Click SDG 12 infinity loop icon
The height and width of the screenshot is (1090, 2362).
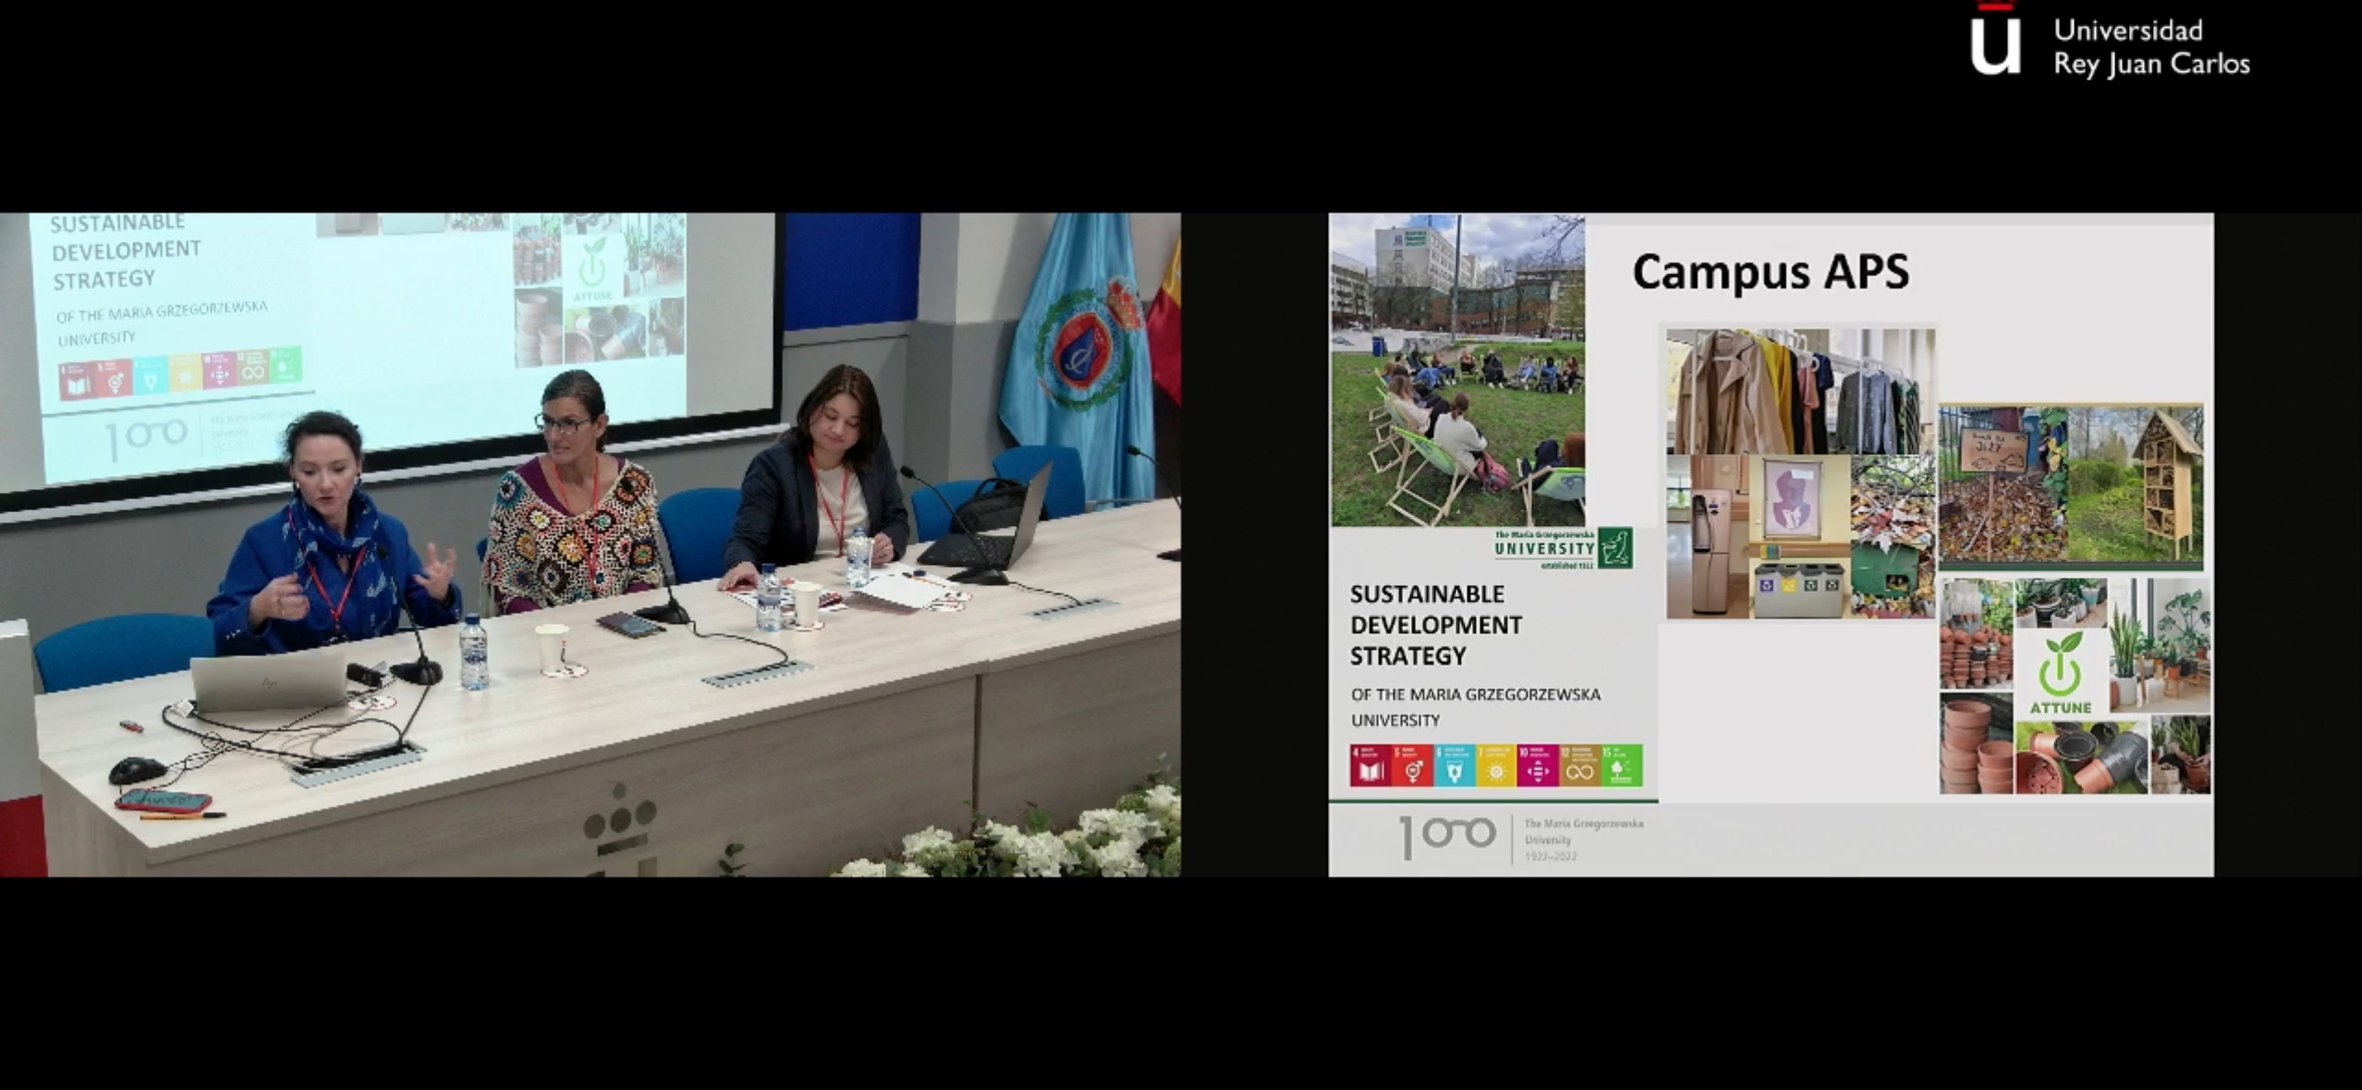click(x=1579, y=766)
